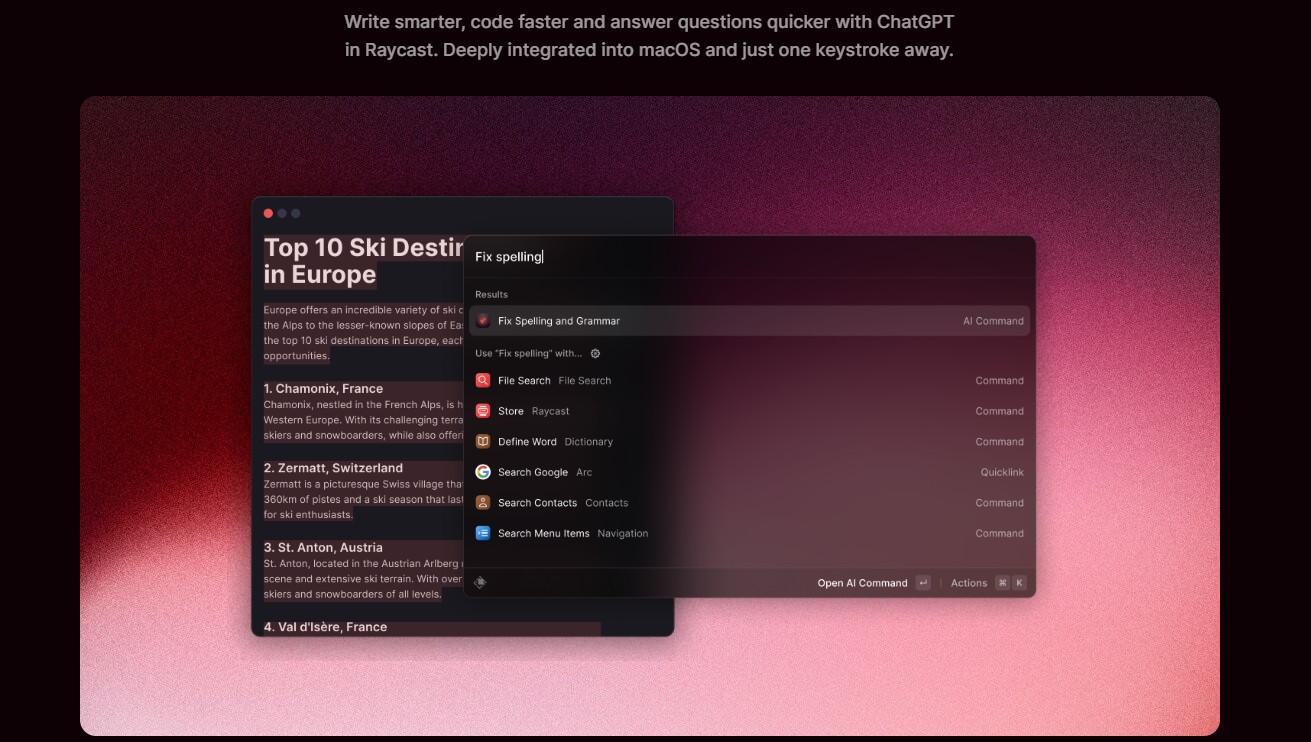Screen dimensions: 1311x742
Task: Select the Search Google quicklink row
Action: pyautogui.click(x=748, y=472)
